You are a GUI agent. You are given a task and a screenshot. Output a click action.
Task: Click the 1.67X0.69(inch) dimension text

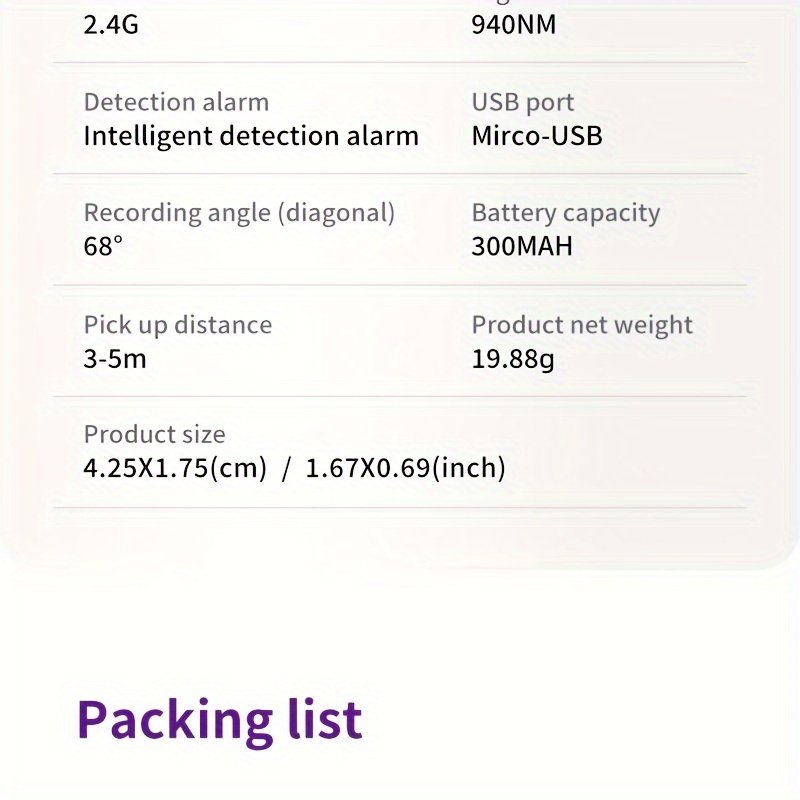(x=405, y=468)
